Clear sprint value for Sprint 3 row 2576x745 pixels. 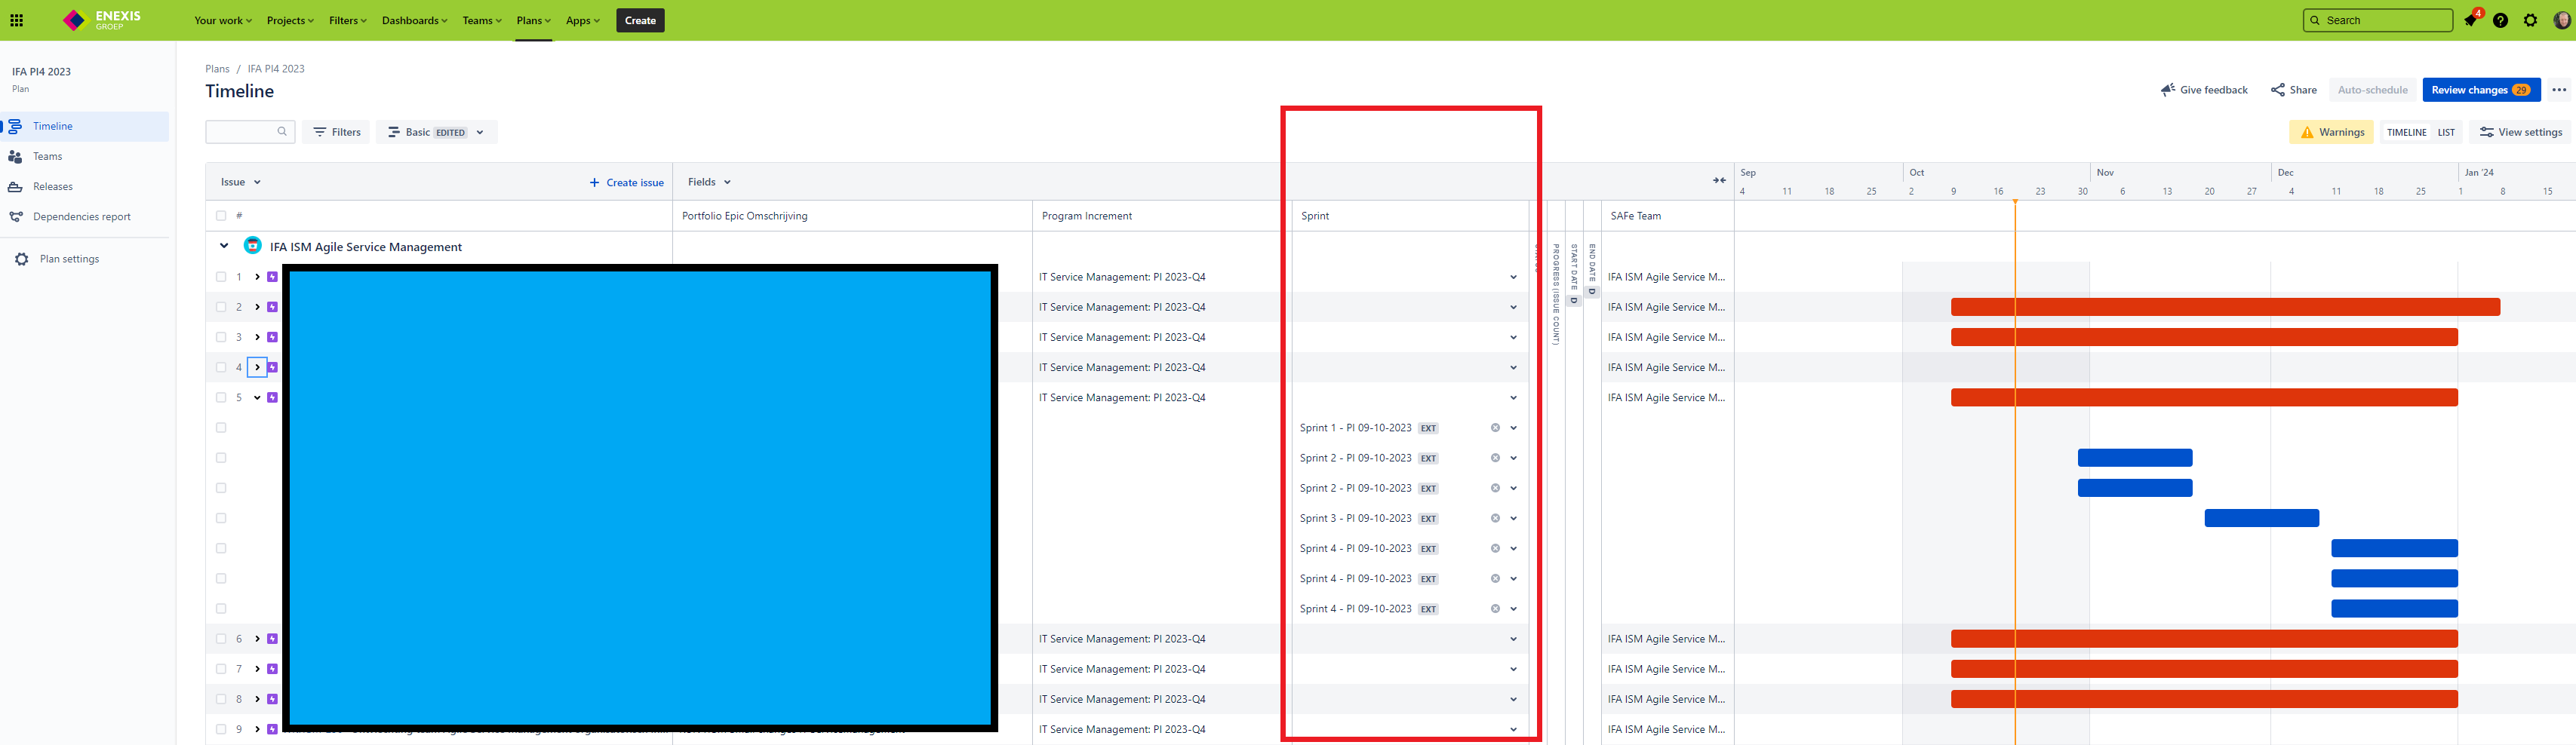point(1495,518)
